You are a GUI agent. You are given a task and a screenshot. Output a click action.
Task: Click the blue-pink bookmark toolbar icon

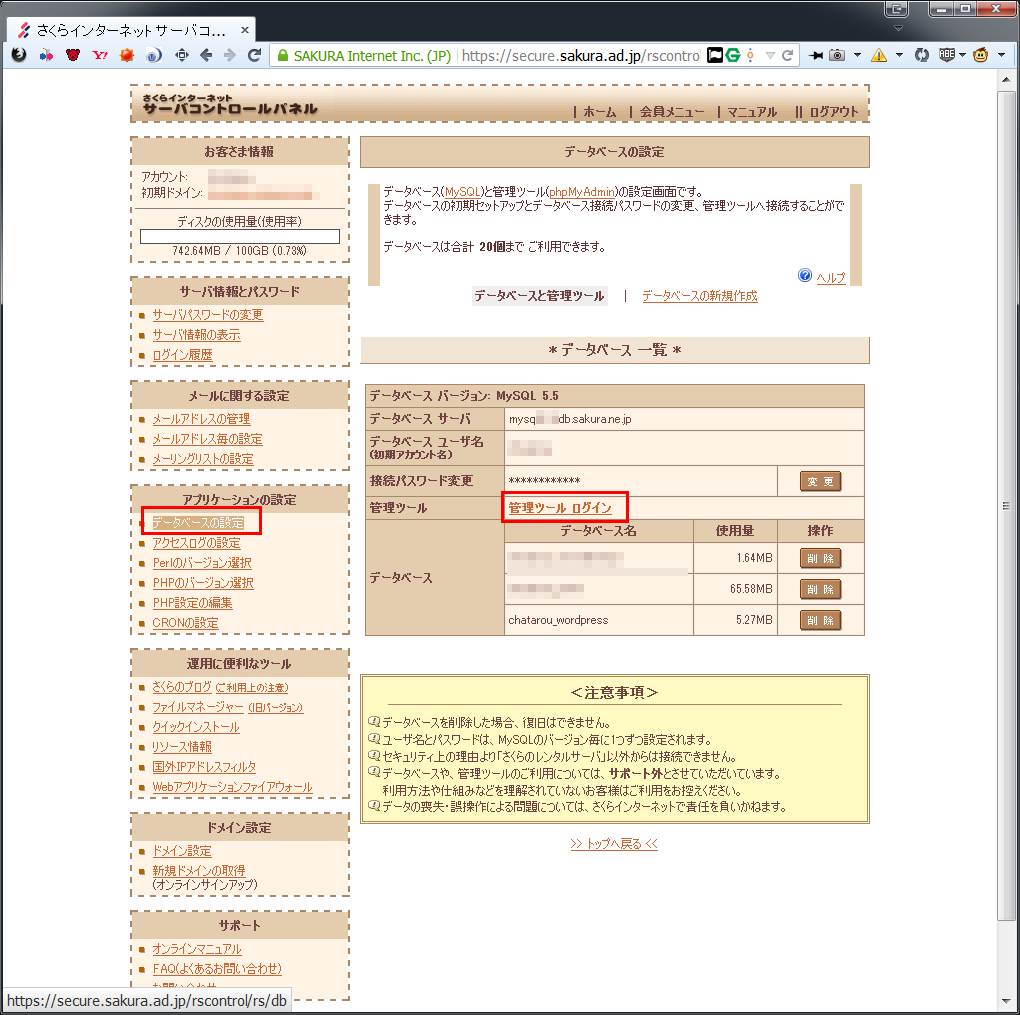[46, 55]
